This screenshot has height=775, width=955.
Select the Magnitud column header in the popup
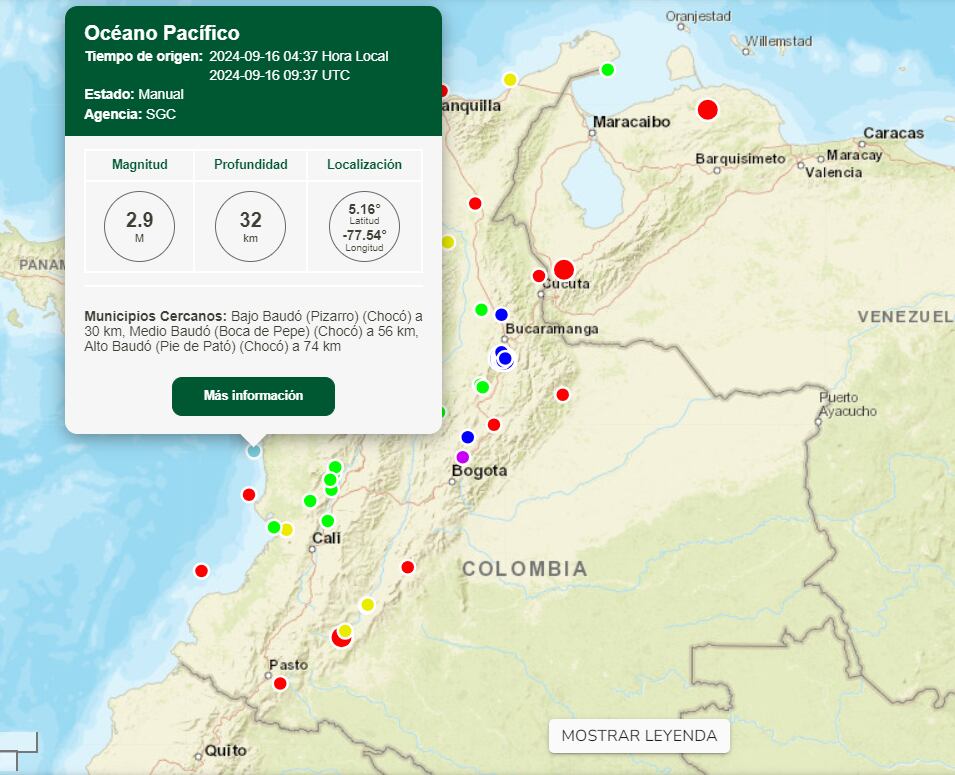tap(138, 165)
